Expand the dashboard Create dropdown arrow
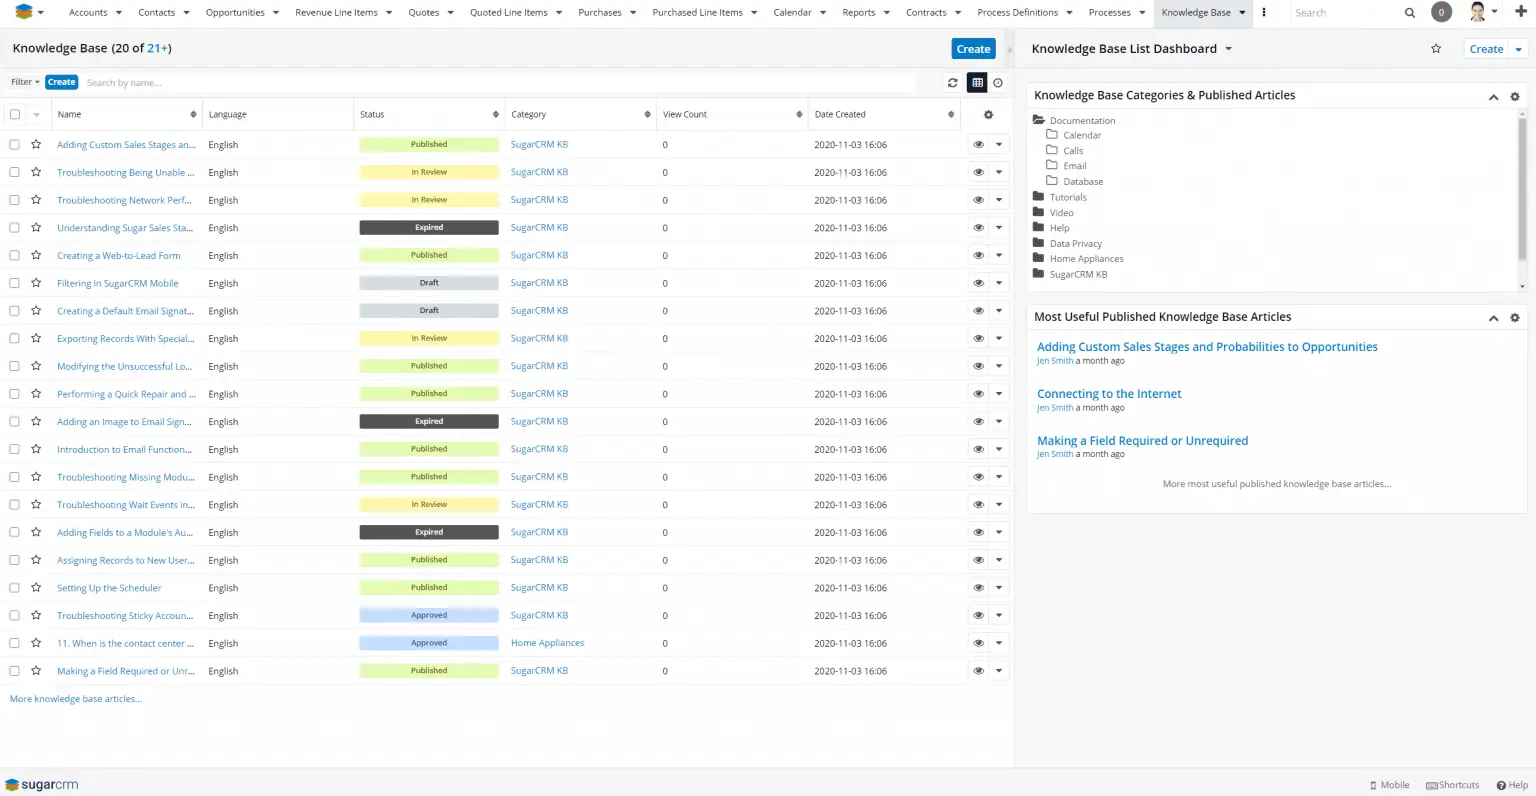 (1518, 49)
